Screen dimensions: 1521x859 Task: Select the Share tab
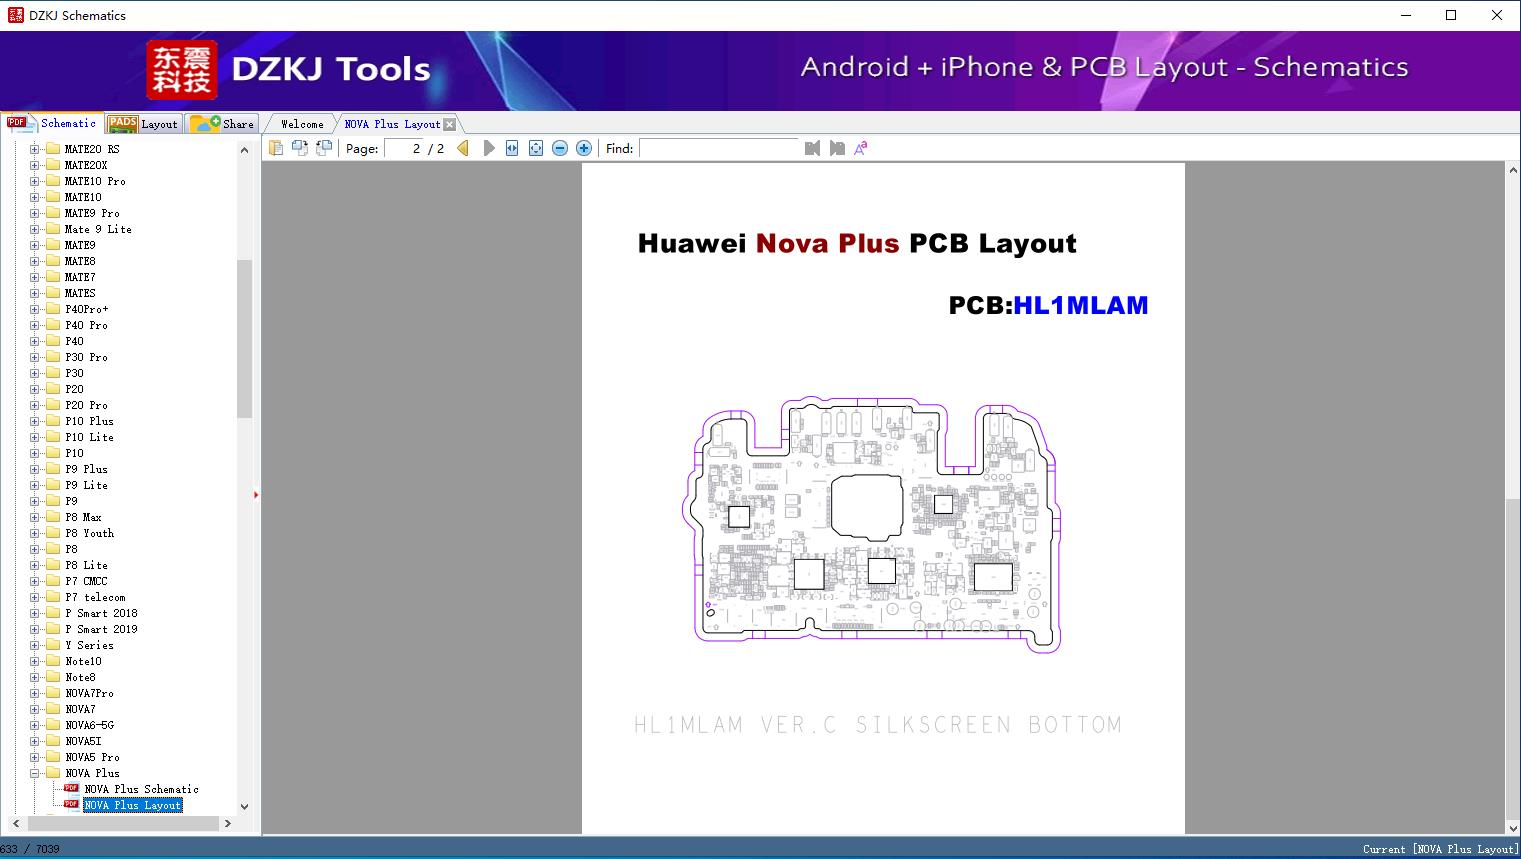point(222,123)
